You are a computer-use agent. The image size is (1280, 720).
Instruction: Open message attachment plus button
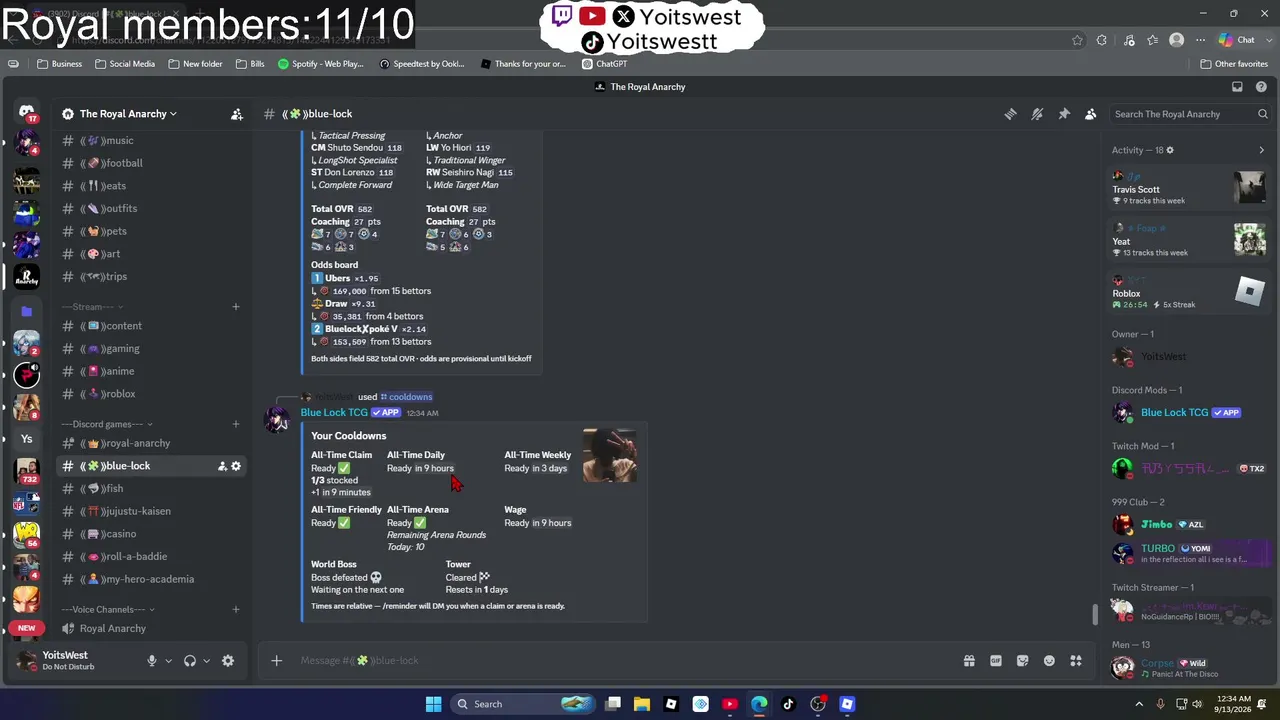click(277, 660)
